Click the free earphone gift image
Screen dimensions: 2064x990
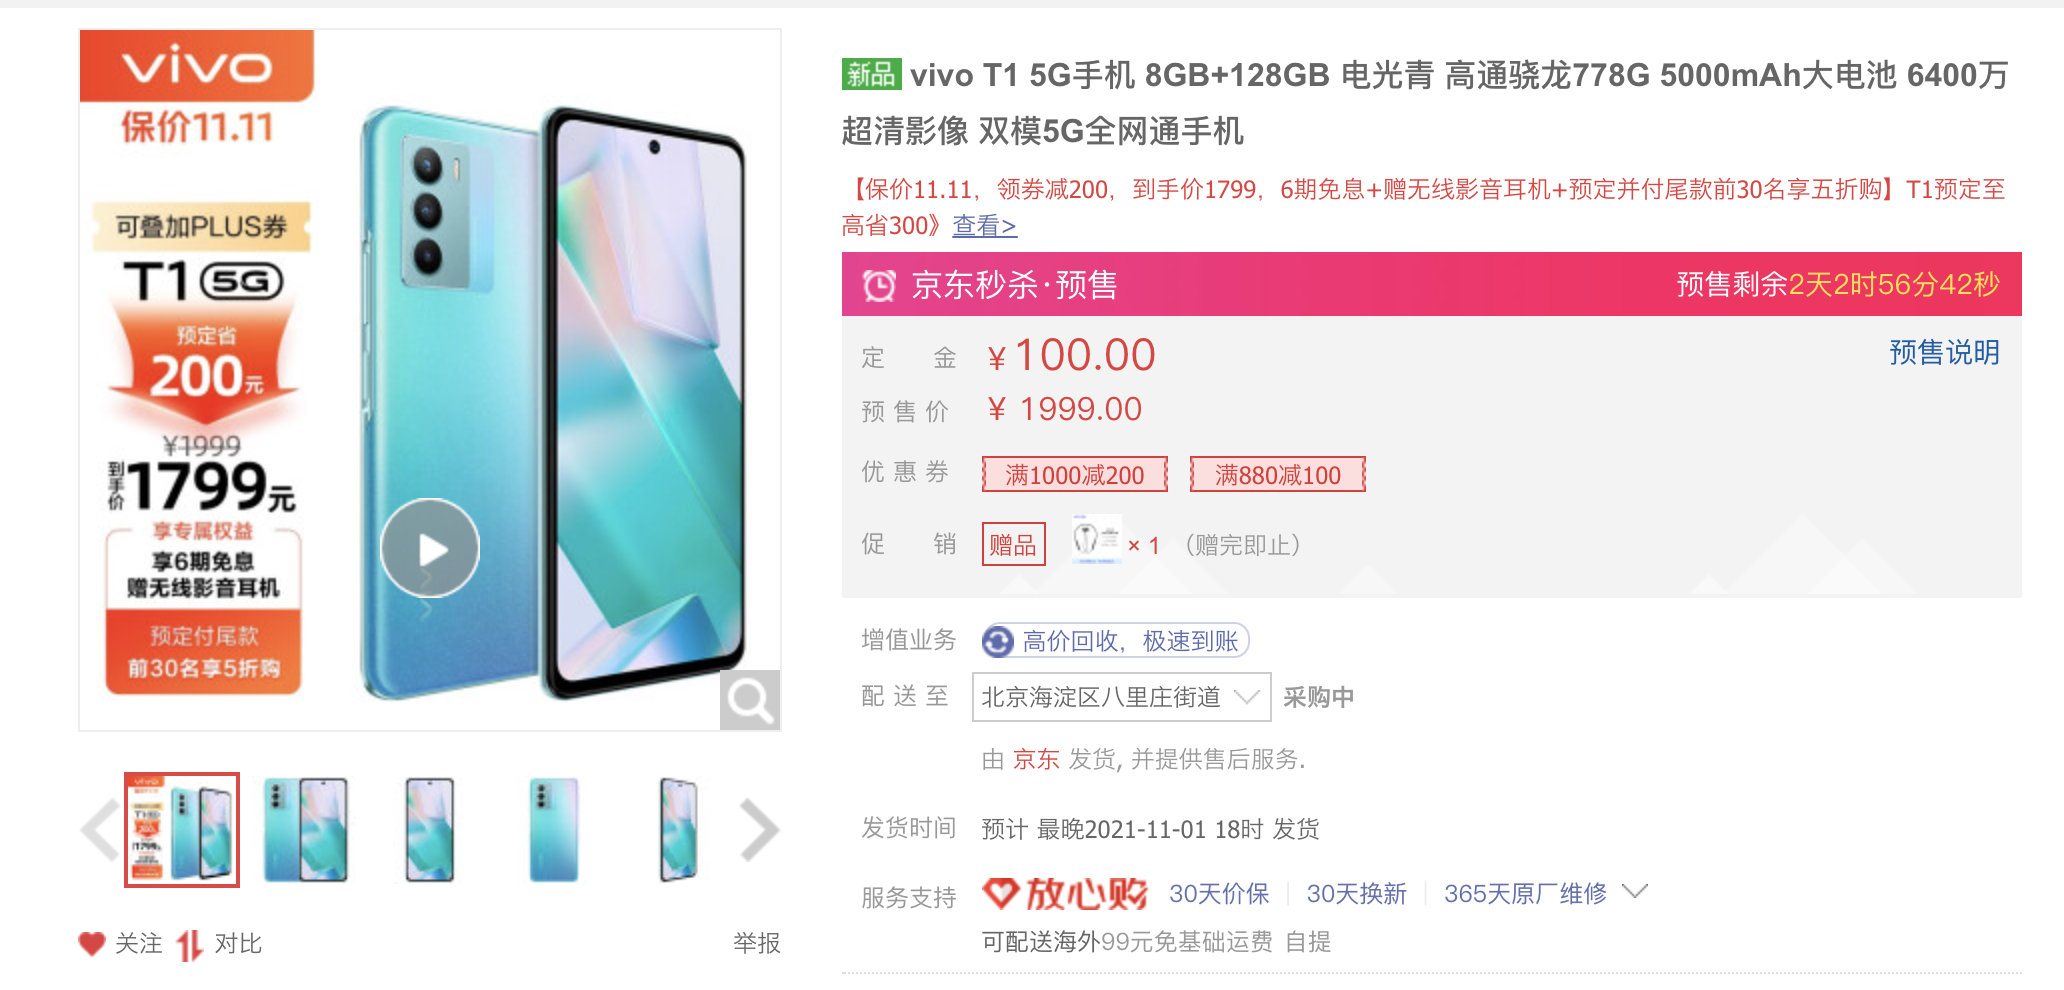pyautogui.click(x=1096, y=540)
